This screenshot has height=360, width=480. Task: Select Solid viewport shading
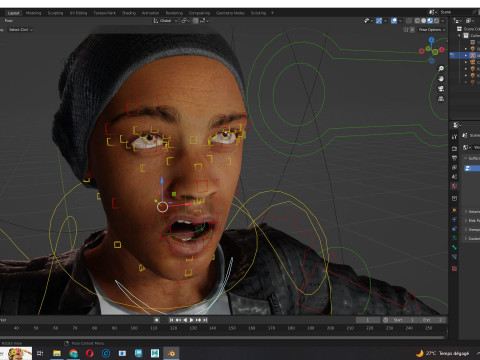click(x=424, y=21)
